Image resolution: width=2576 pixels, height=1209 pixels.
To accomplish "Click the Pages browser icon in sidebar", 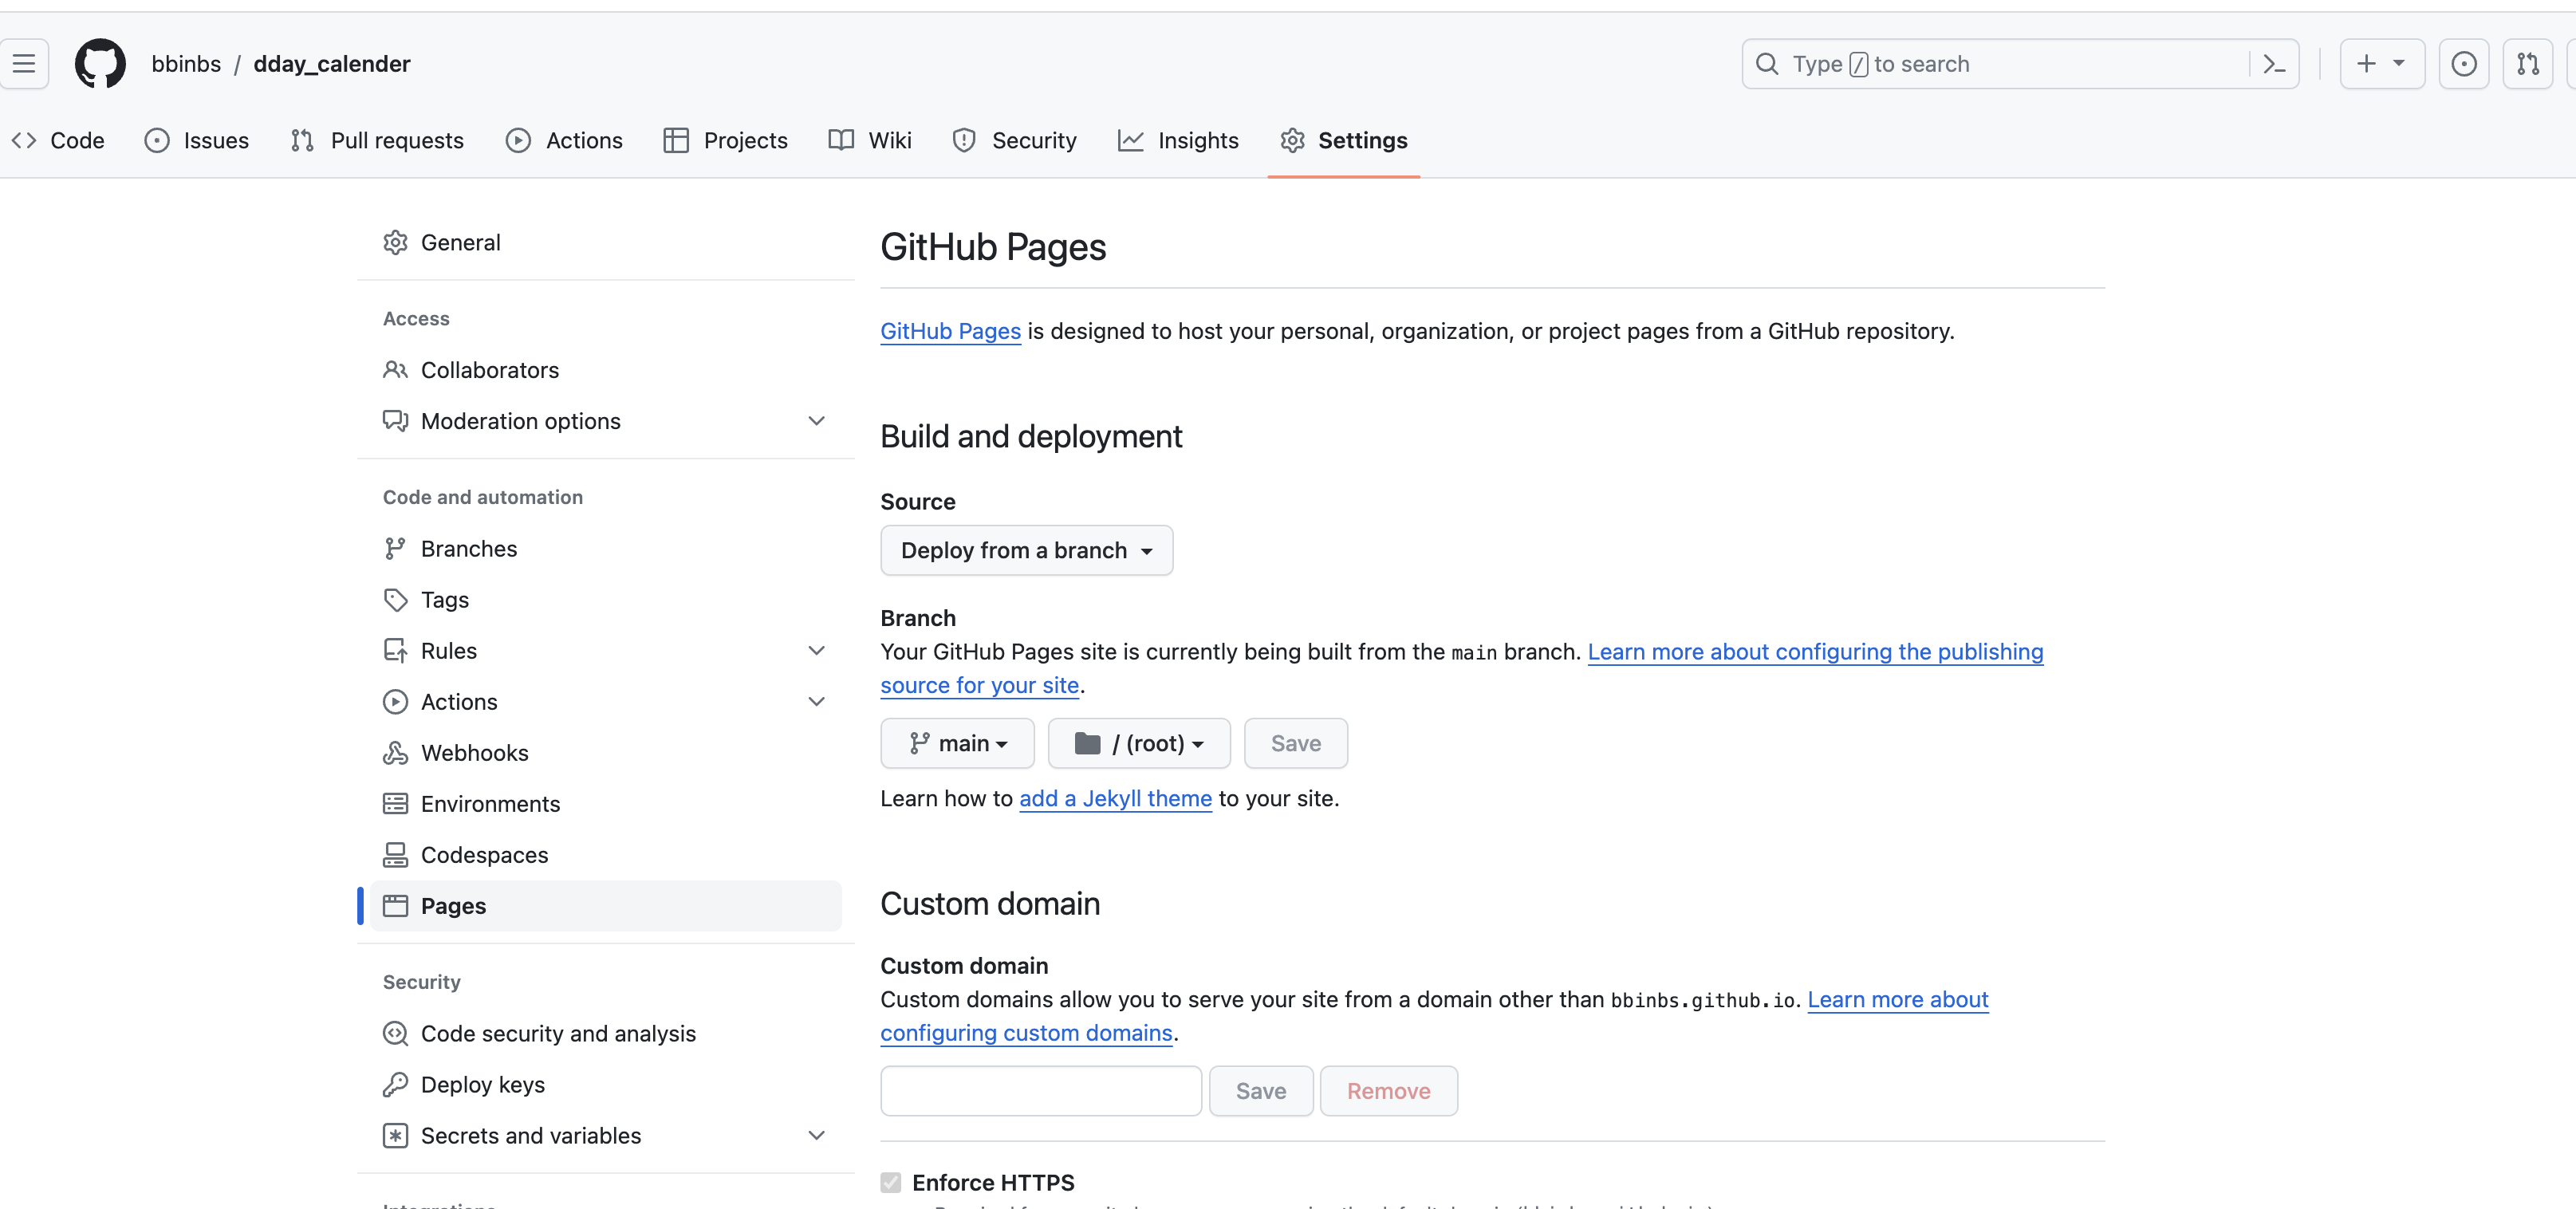I will click(x=395, y=906).
